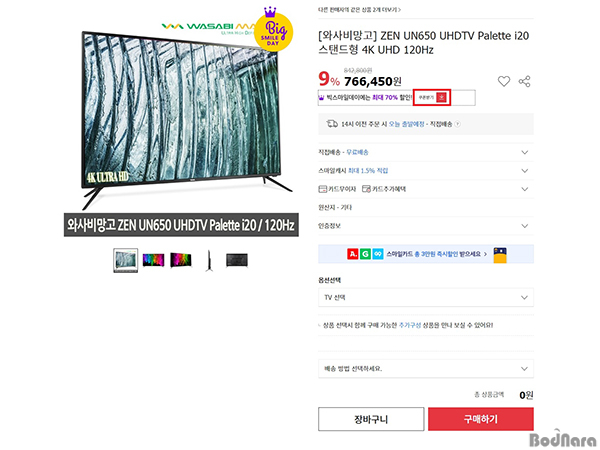Click the yellow smile card icon
The width and height of the screenshot is (600, 450).
coord(500,255)
